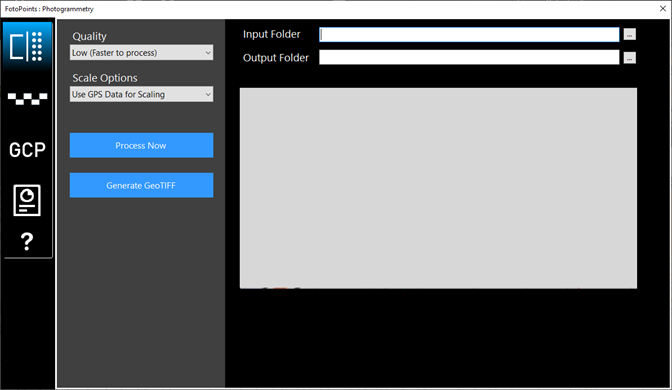This screenshot has width=672, height=390.
Task: Click the Input Folder label
Action: 272,34
